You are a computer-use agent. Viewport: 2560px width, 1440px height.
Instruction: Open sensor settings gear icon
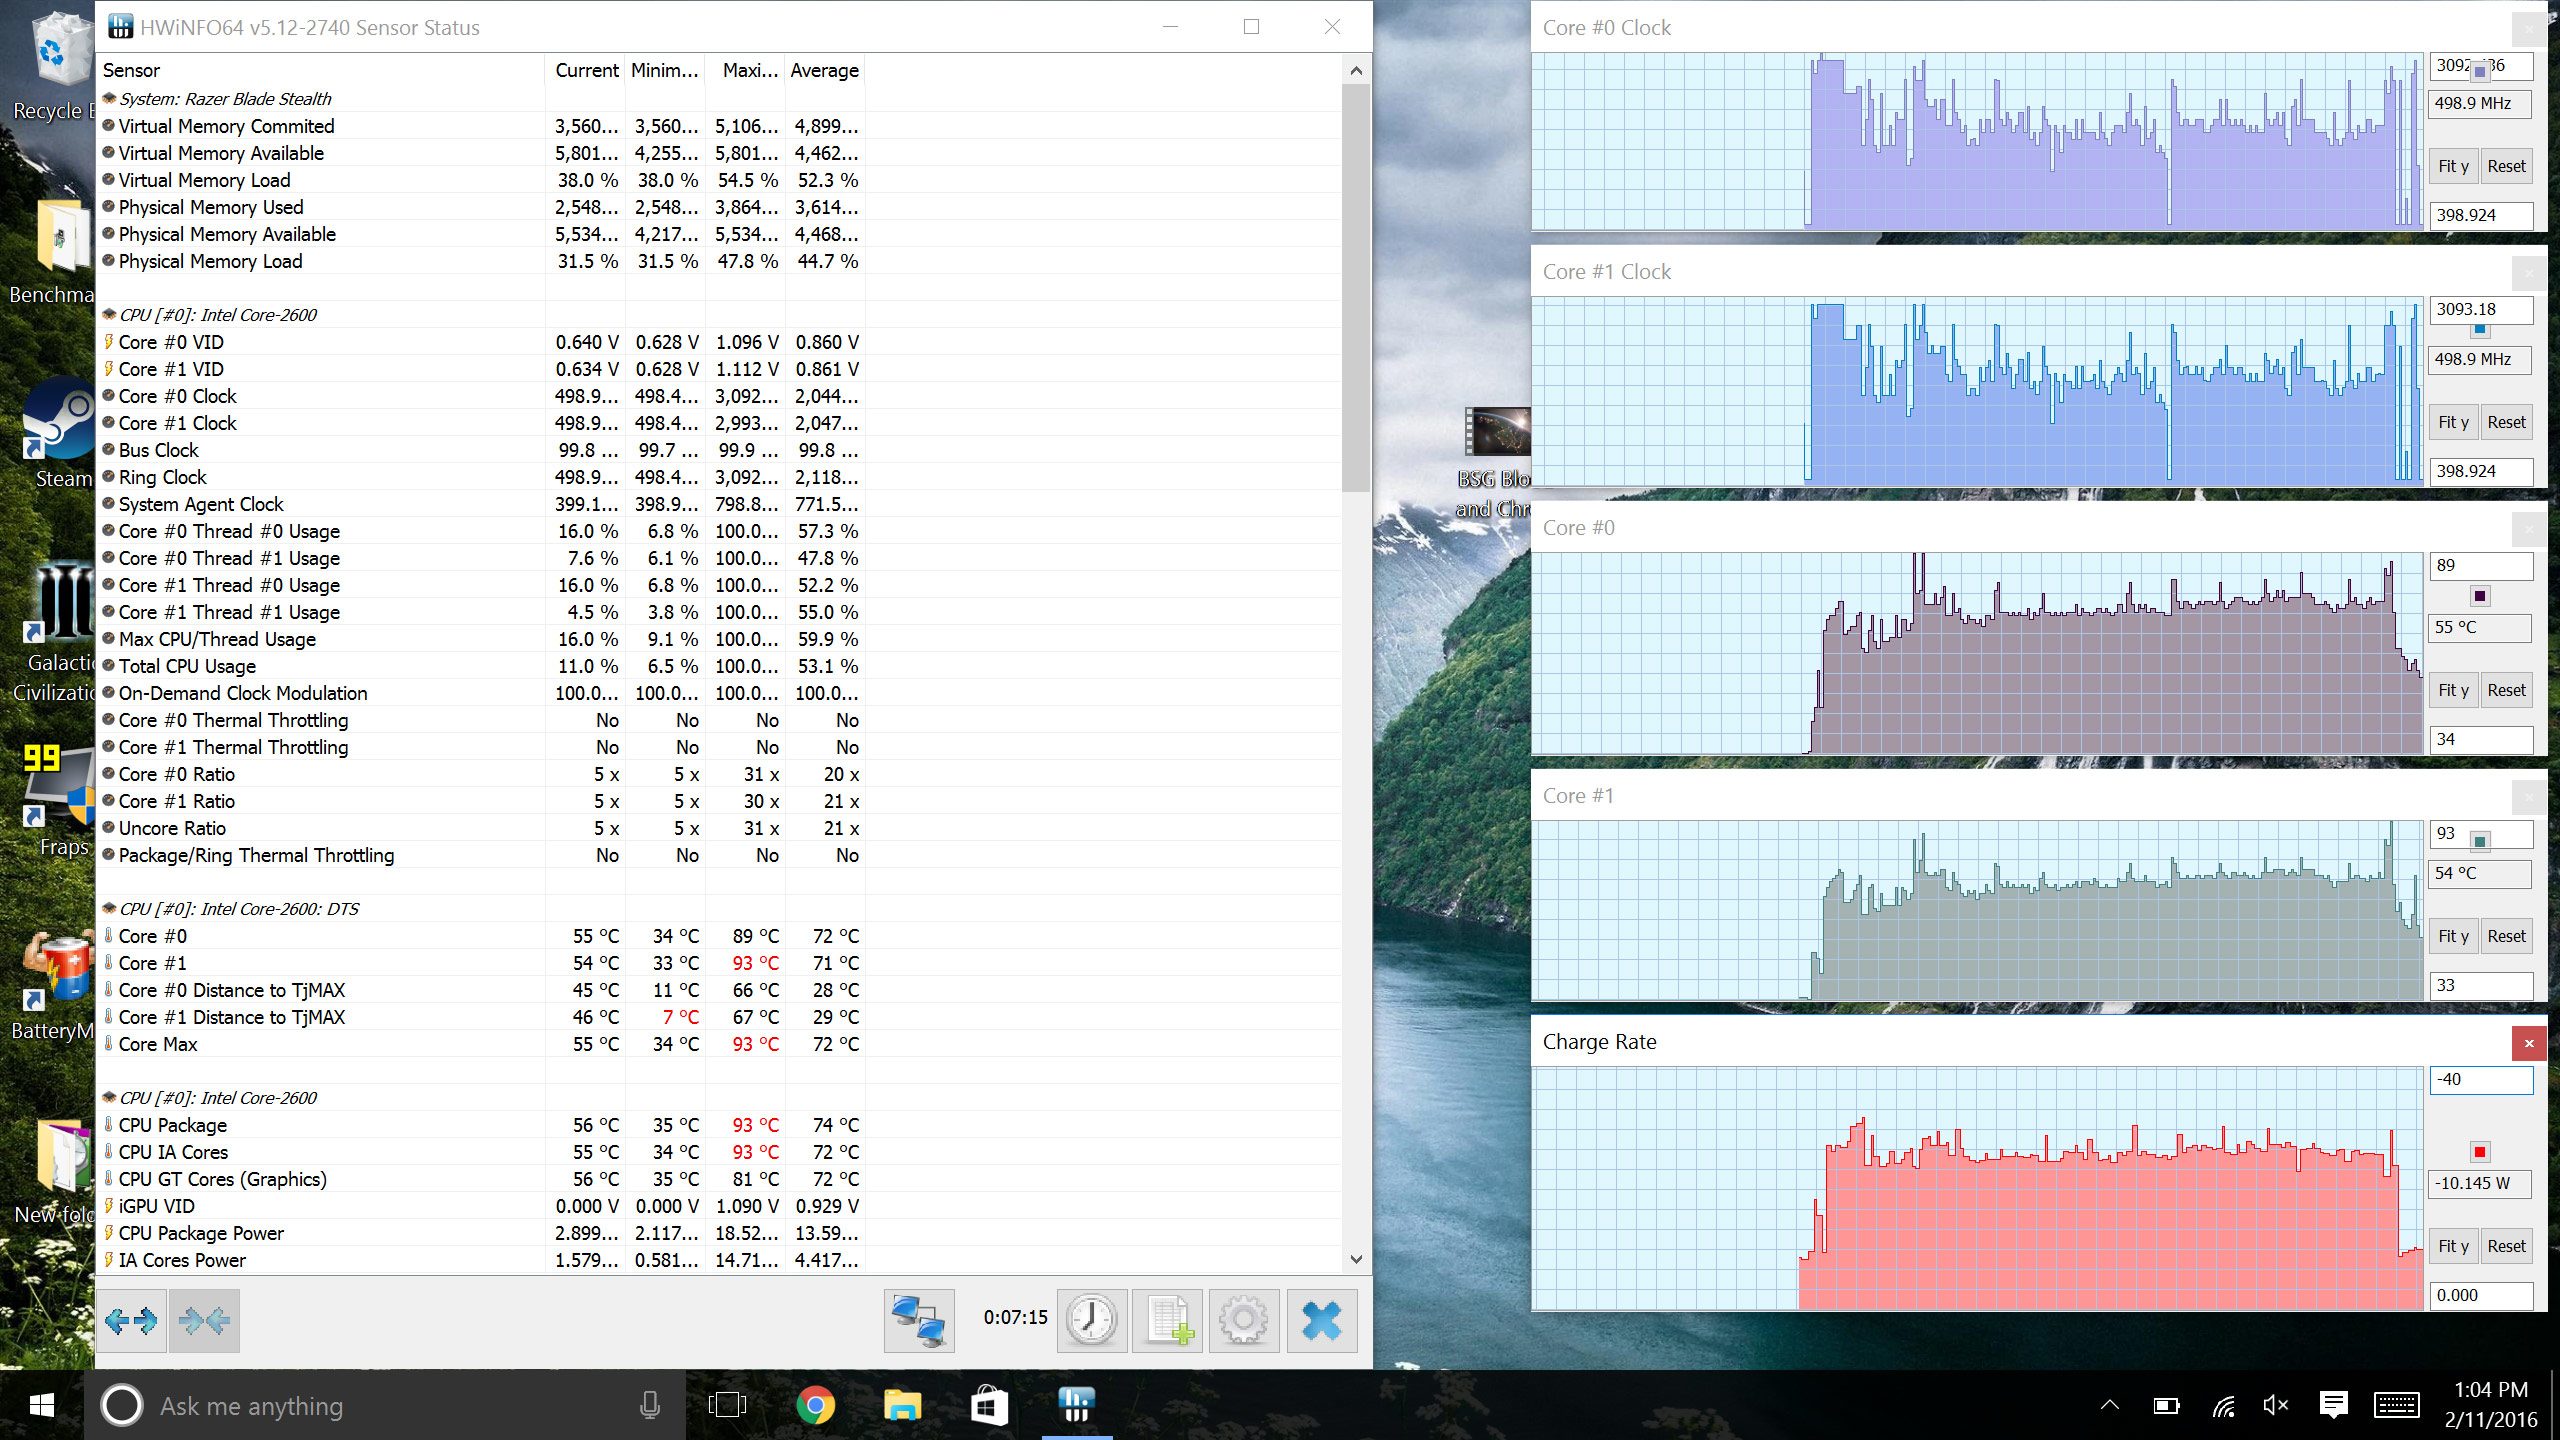tap(1243, 1320)
